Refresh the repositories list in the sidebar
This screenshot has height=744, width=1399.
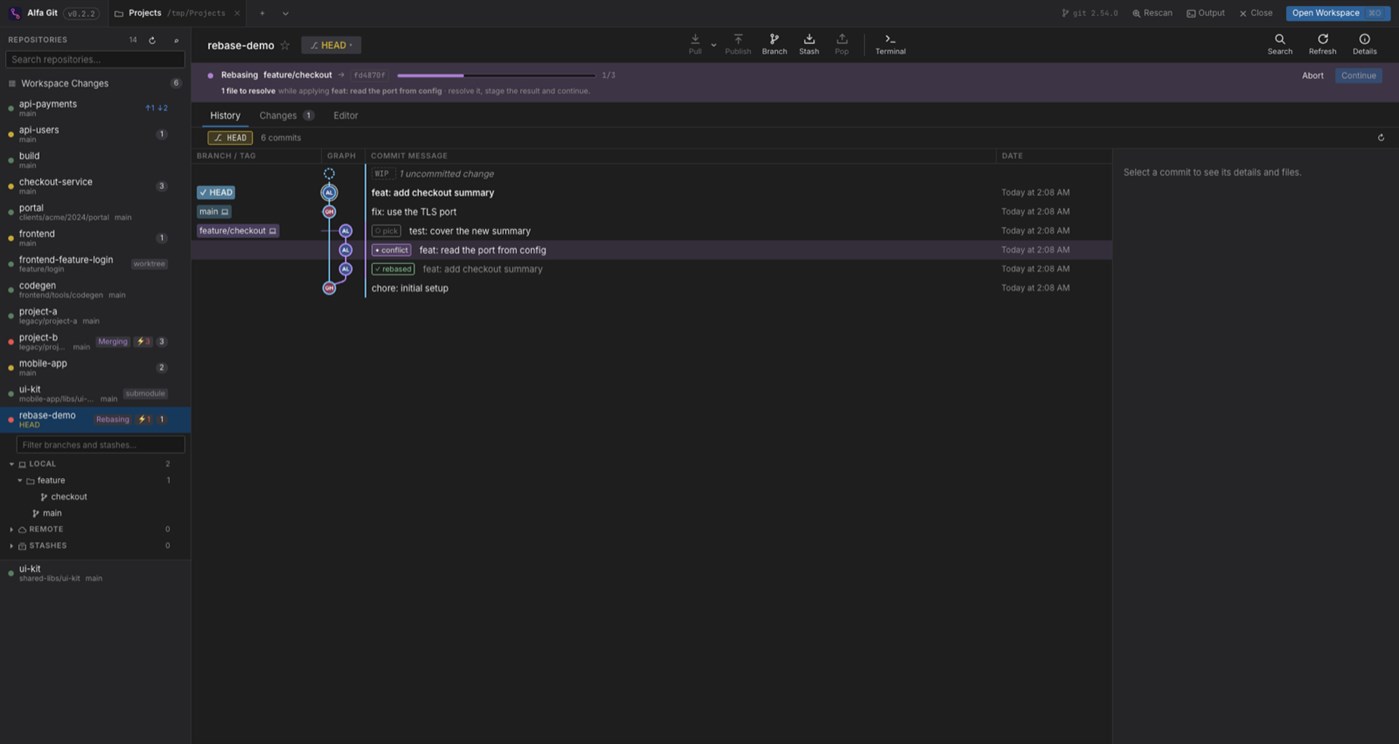[x=152, y=40]
